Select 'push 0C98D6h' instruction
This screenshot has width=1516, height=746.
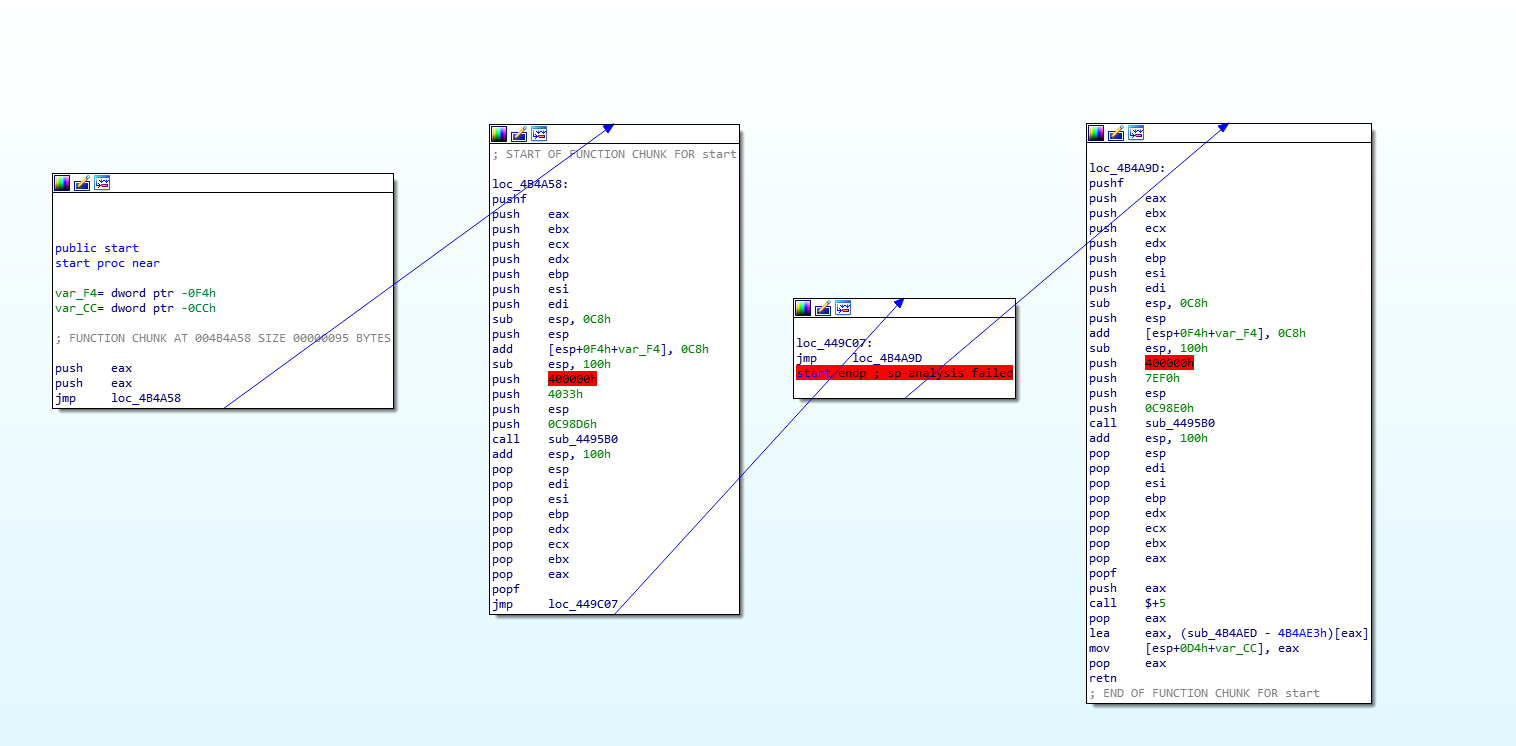544,424
